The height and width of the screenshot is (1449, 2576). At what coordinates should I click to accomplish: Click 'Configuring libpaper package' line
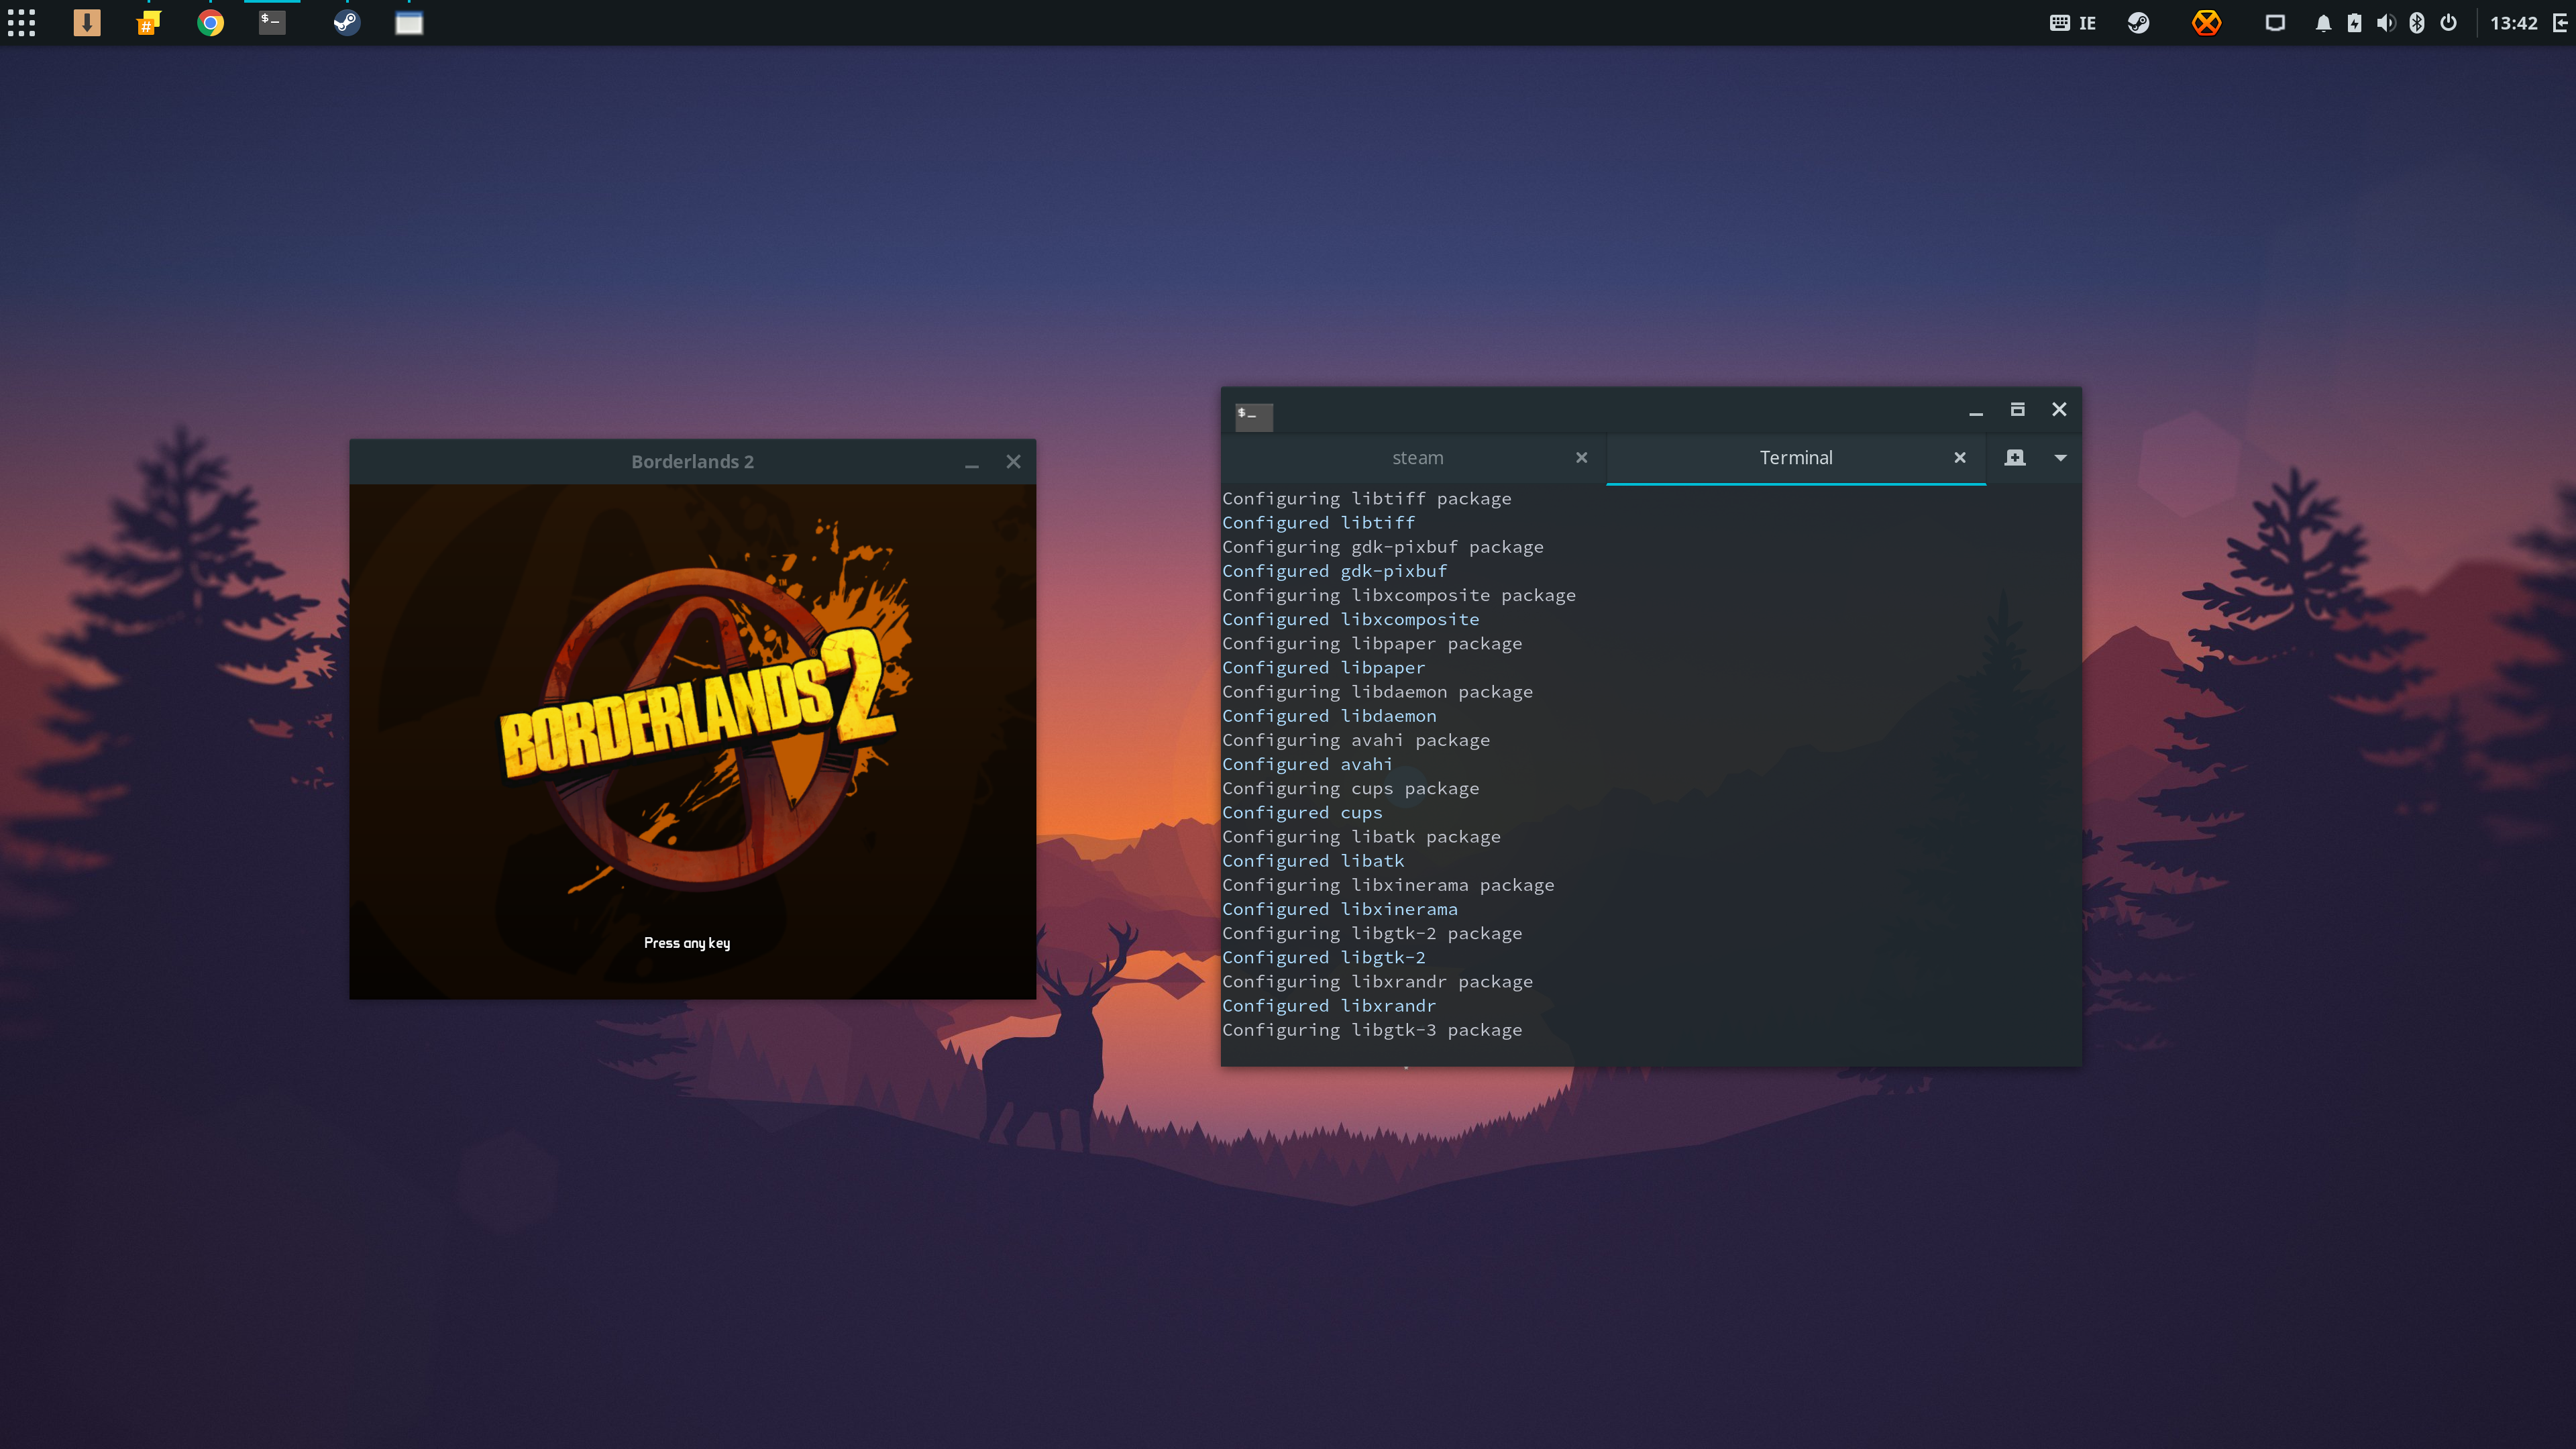click(x=1371, y=644)
